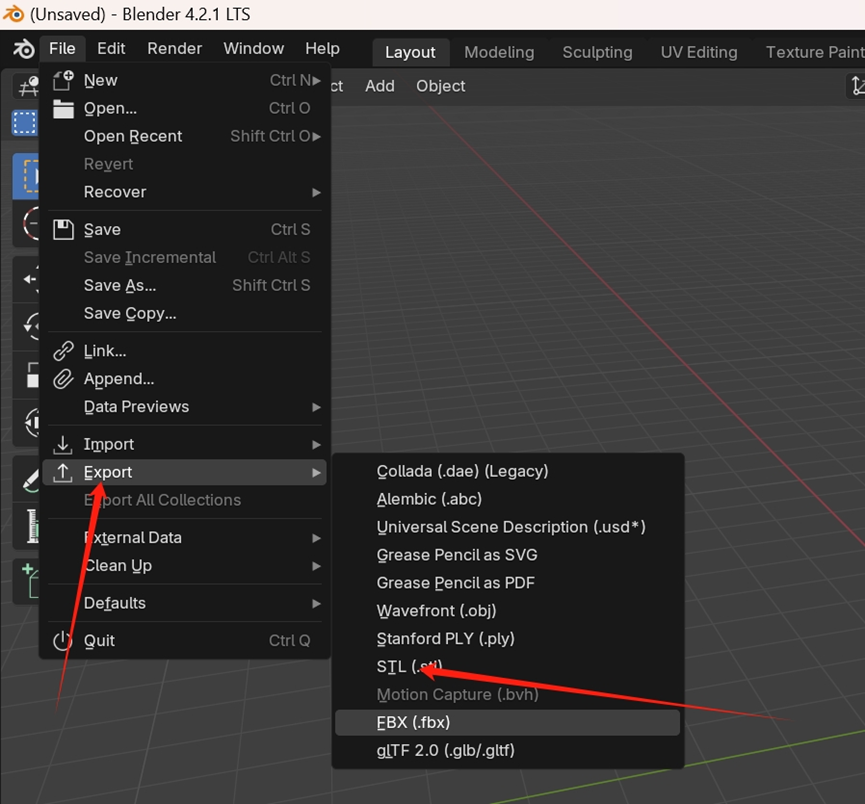Click the Save floppy disk icon
This screenshot has height=804, width=865.
(x=63, y=229)
